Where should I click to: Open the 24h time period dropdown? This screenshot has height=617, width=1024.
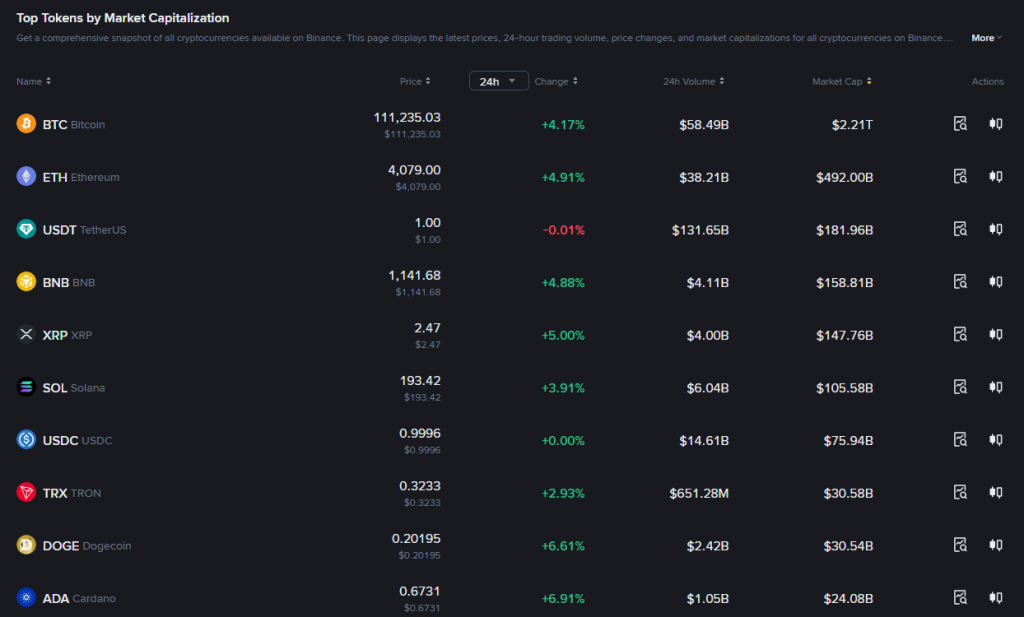pos(498,81)
